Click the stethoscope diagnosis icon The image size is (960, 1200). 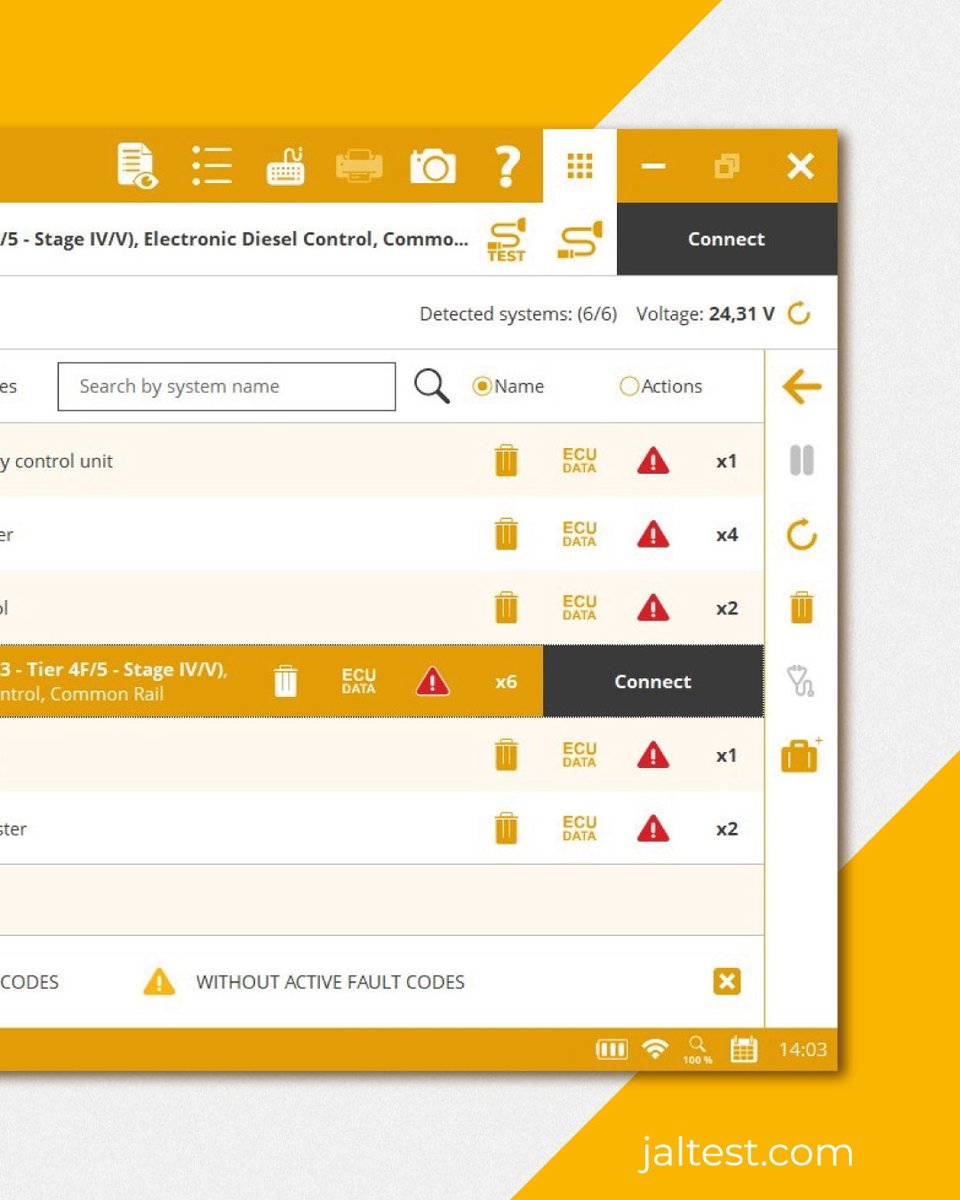tap(801, 682)
